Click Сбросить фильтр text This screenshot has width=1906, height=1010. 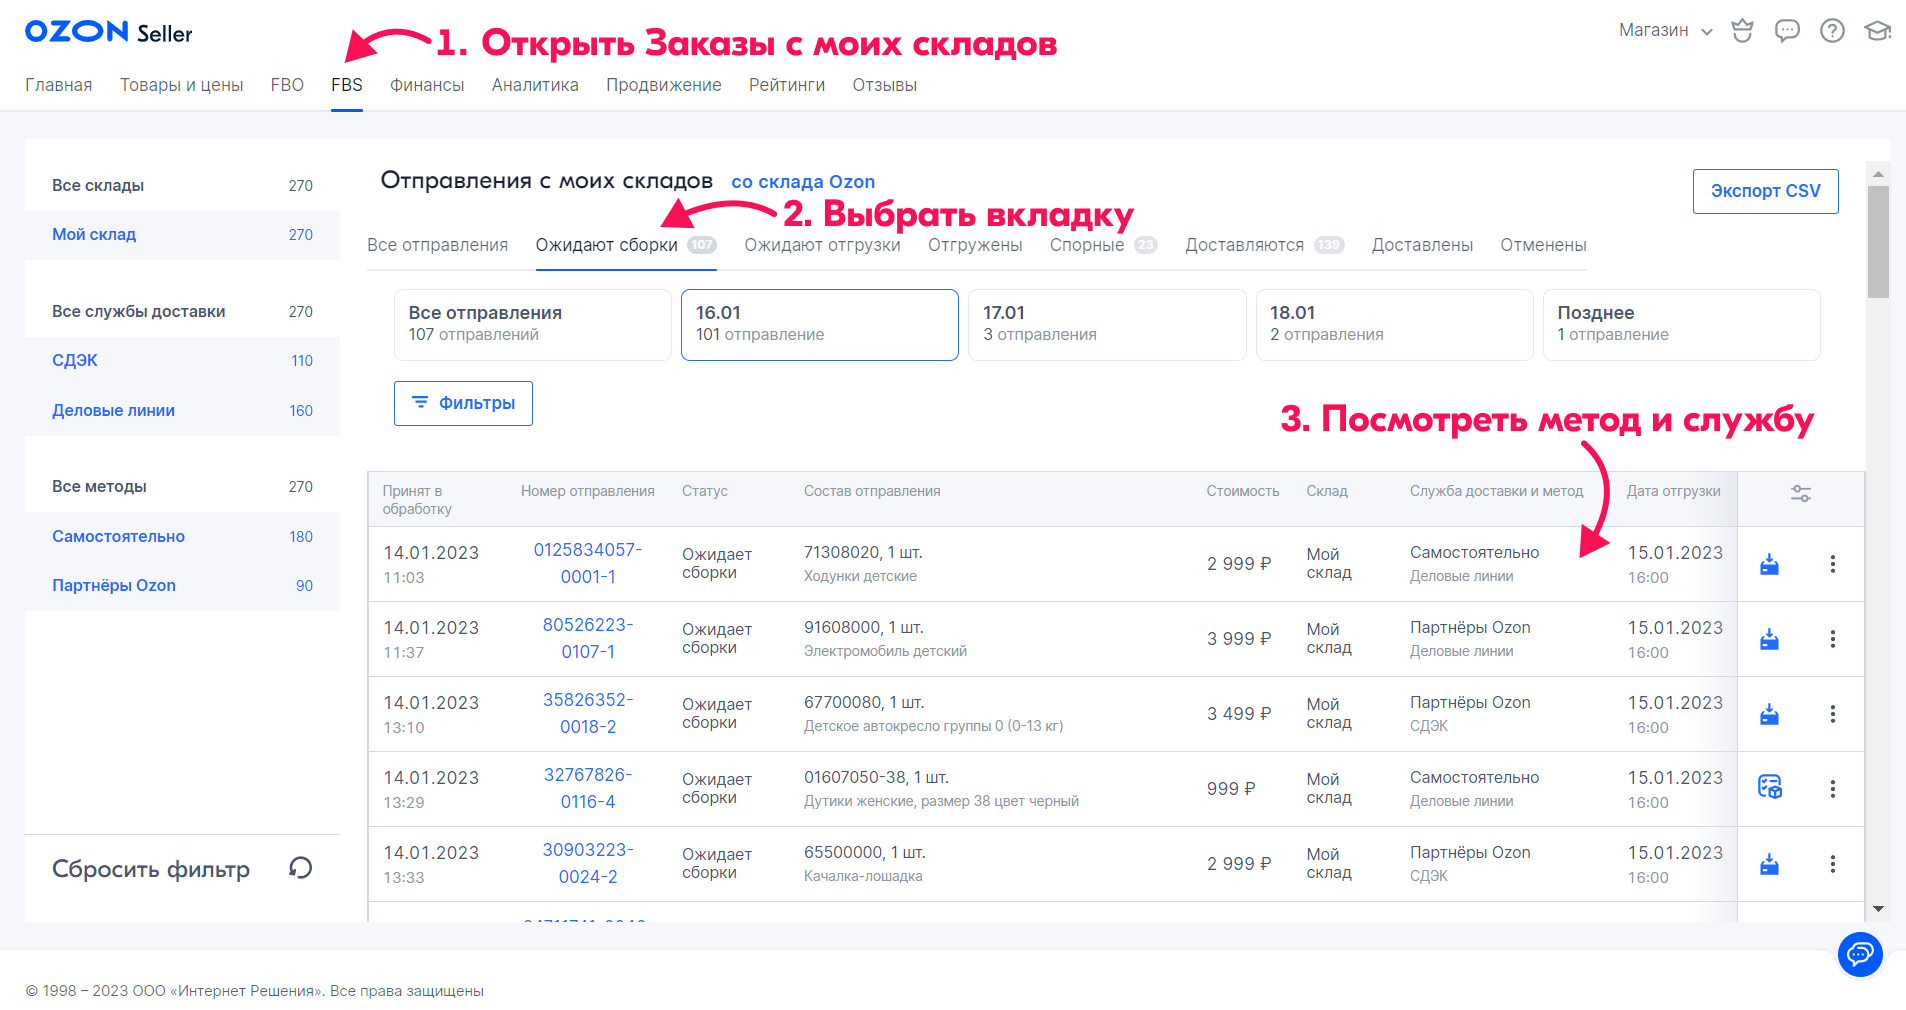151,869
